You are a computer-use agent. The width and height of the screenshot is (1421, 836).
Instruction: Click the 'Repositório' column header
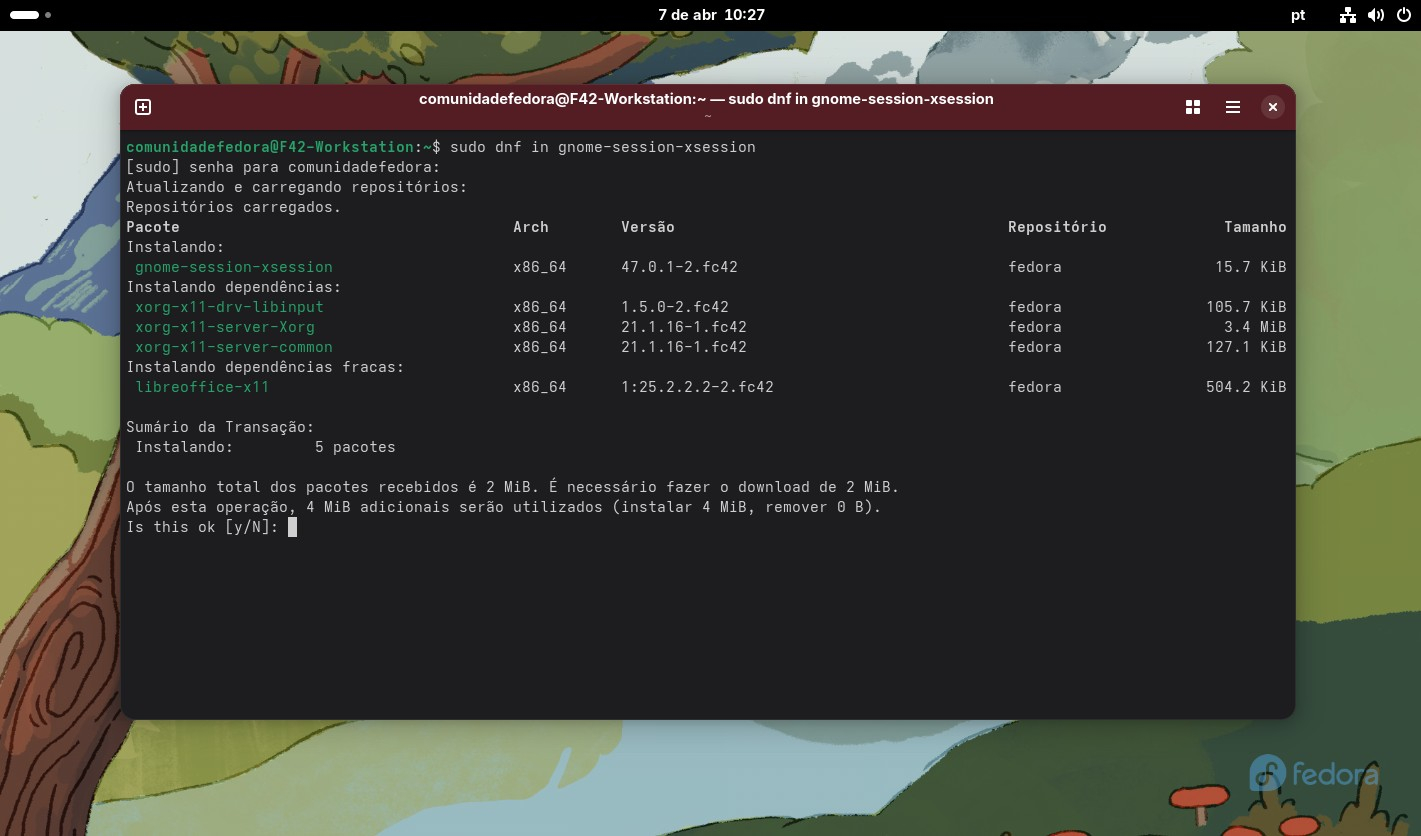(1057, 227)
